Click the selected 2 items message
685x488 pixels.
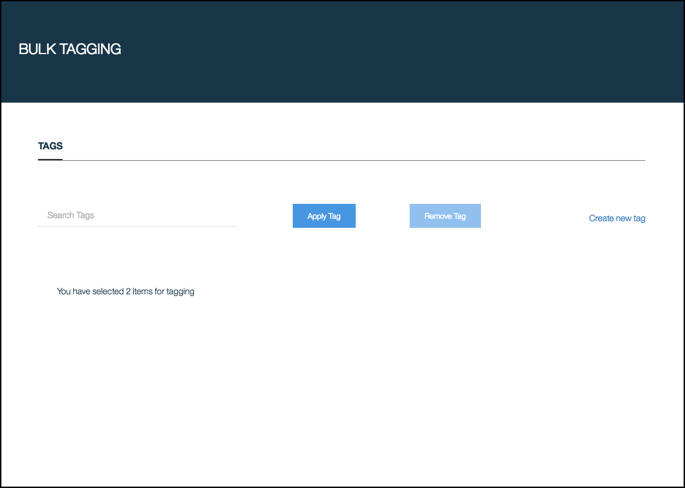125,292
